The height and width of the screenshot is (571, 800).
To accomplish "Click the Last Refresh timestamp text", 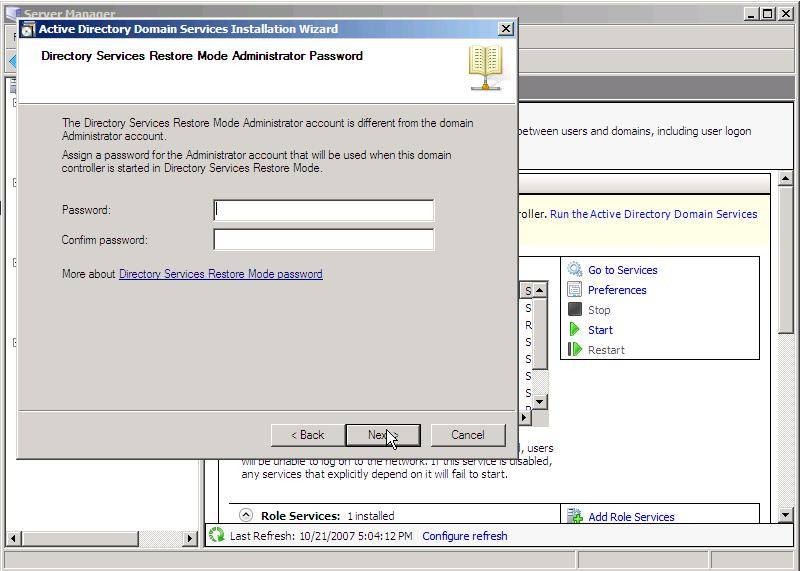I will (321, 536).
